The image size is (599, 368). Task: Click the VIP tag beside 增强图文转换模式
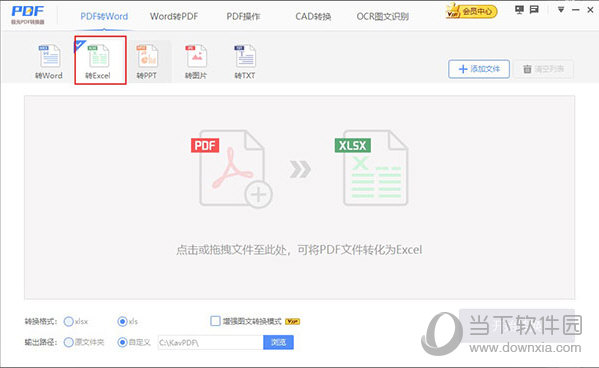coord(292,322)
